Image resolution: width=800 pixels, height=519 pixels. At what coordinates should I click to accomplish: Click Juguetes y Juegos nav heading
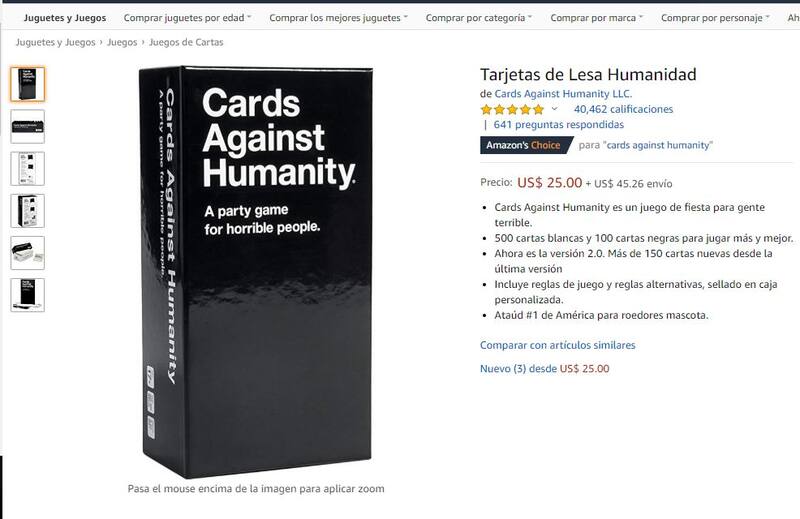tap(65, 18)
